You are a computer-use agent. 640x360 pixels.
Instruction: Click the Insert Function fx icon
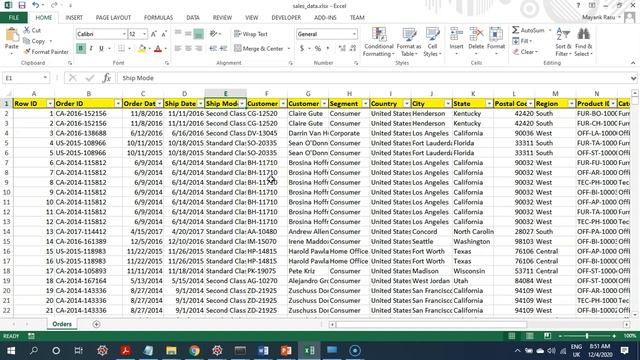107,78
